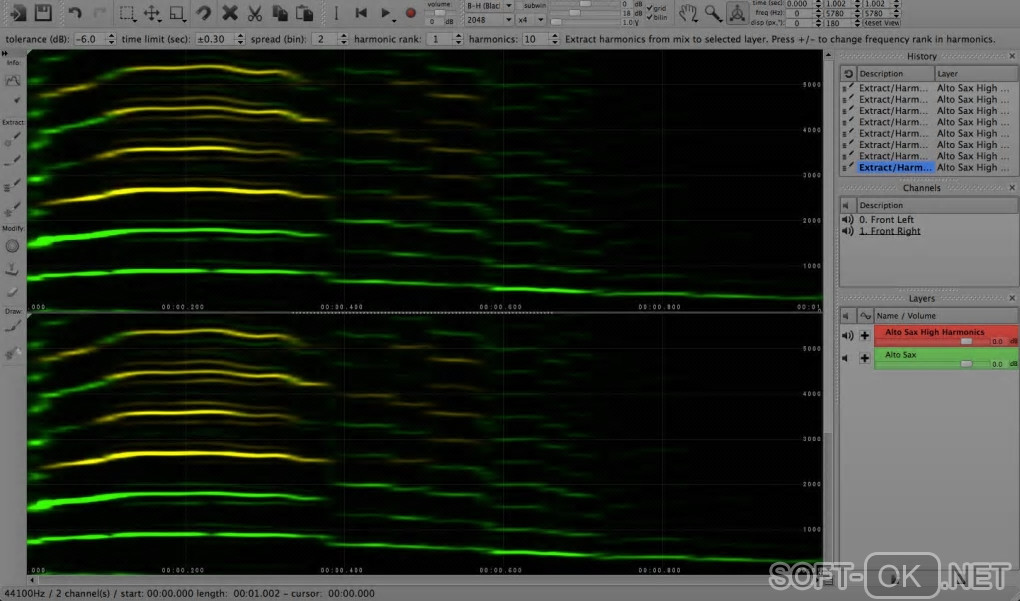The image size is (1020, 601).
Task: Select the magnifier zoom tool
Action: [712, 13]
